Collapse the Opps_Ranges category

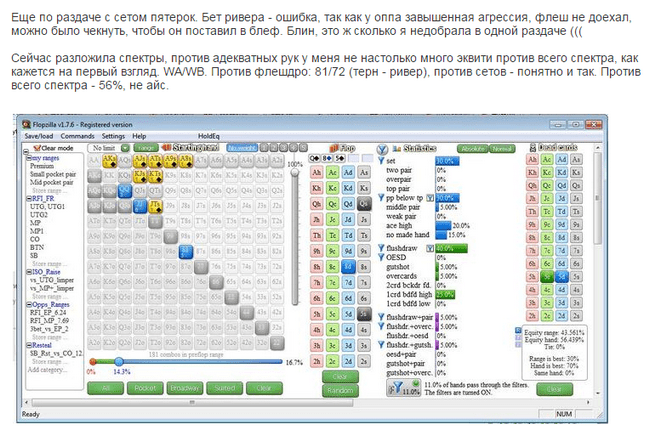29,304
